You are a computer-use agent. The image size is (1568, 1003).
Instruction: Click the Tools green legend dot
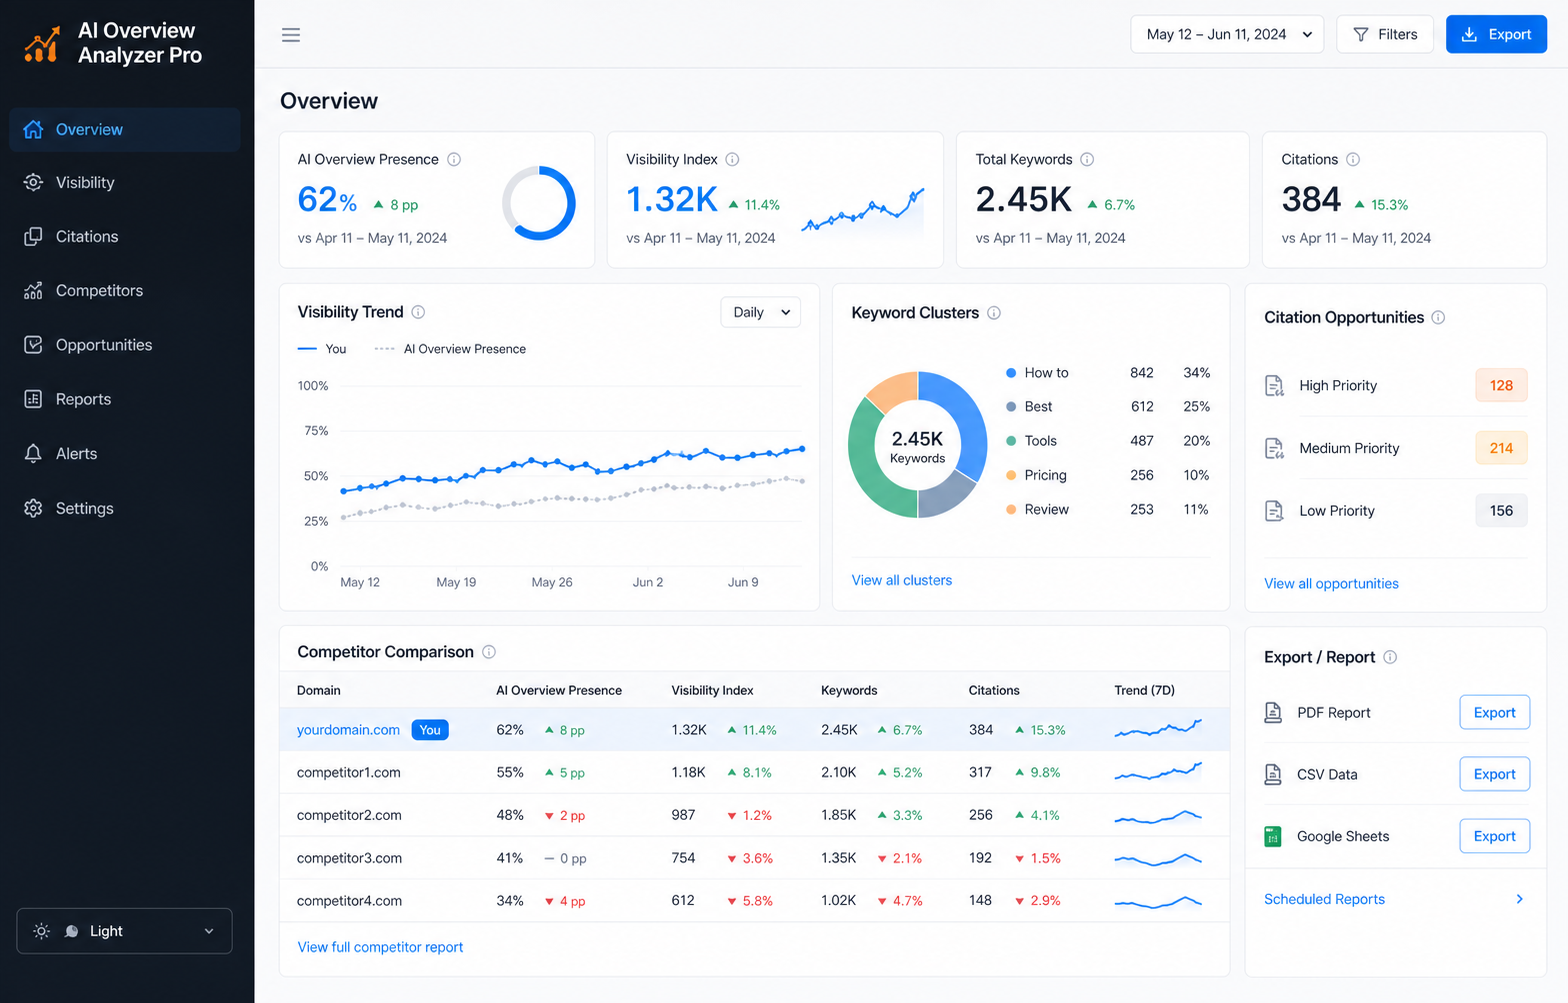point(1011,441)
